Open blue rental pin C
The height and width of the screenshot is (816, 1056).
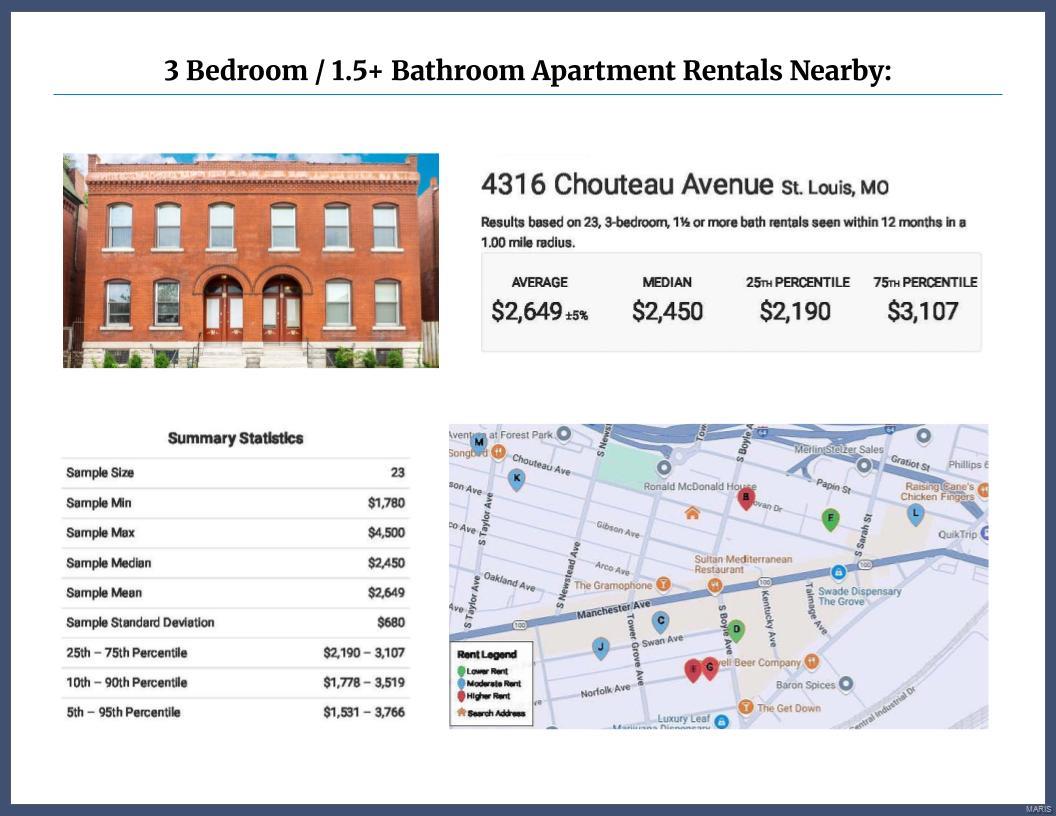coord(661,621)
